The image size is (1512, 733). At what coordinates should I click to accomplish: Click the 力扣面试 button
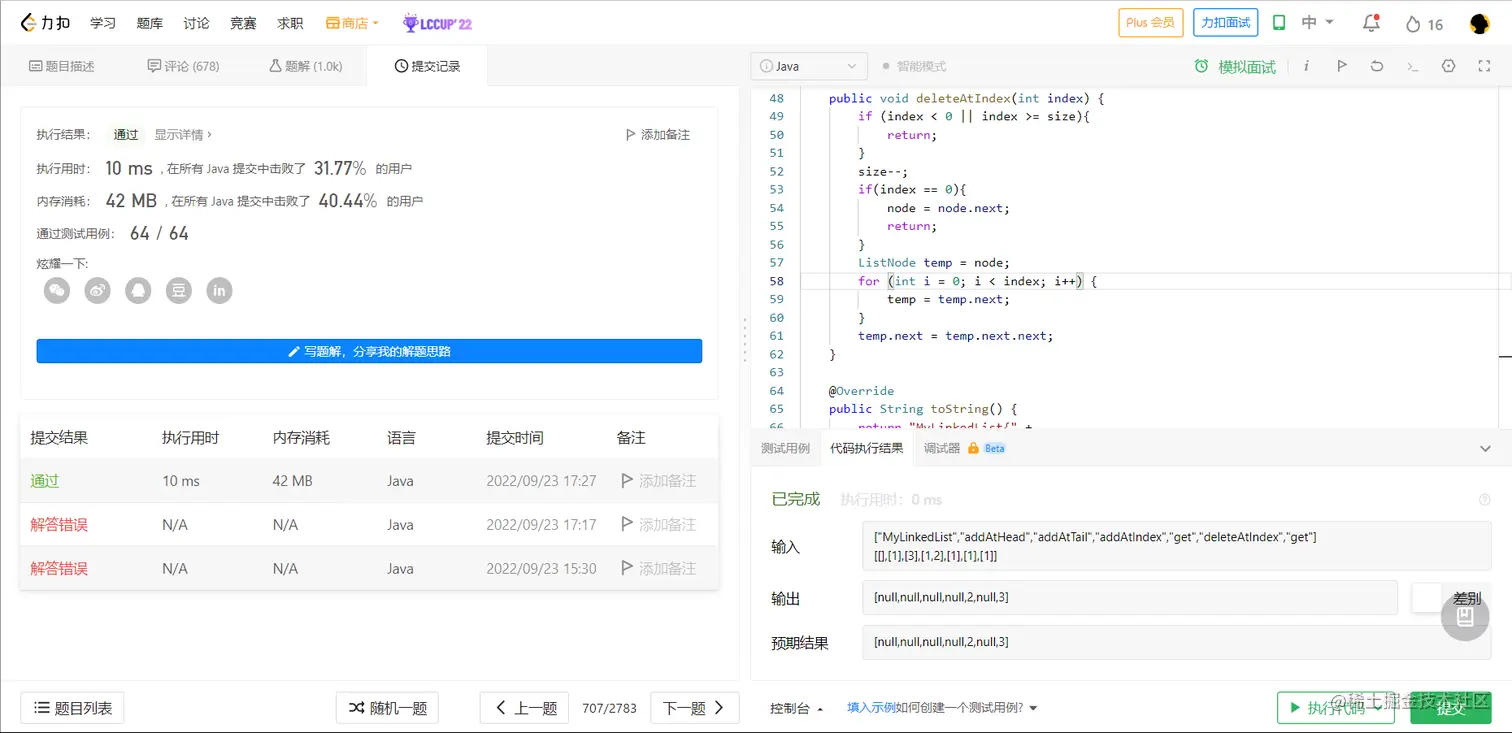tap(1225, 22)
